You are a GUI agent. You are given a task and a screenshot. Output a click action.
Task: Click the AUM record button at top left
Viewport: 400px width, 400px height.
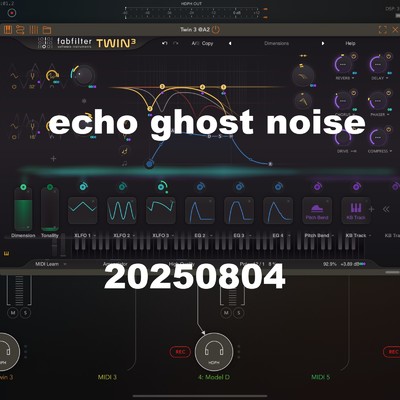12,13
